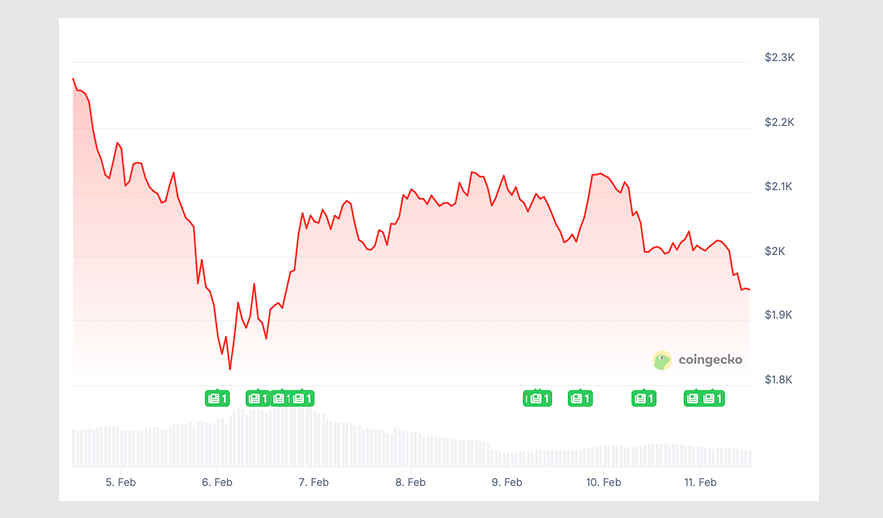Select the 10. Feb date label

(604, 482)
